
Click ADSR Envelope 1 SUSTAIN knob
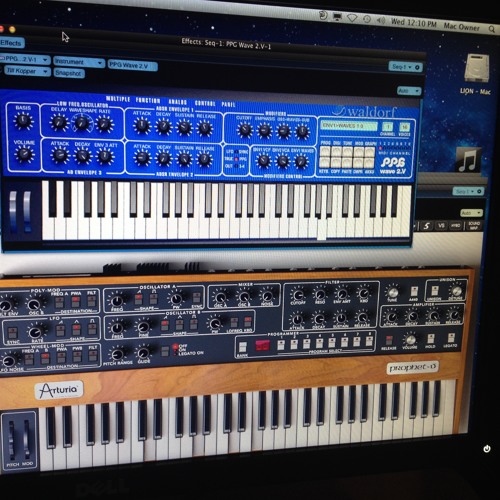[184, 128]
